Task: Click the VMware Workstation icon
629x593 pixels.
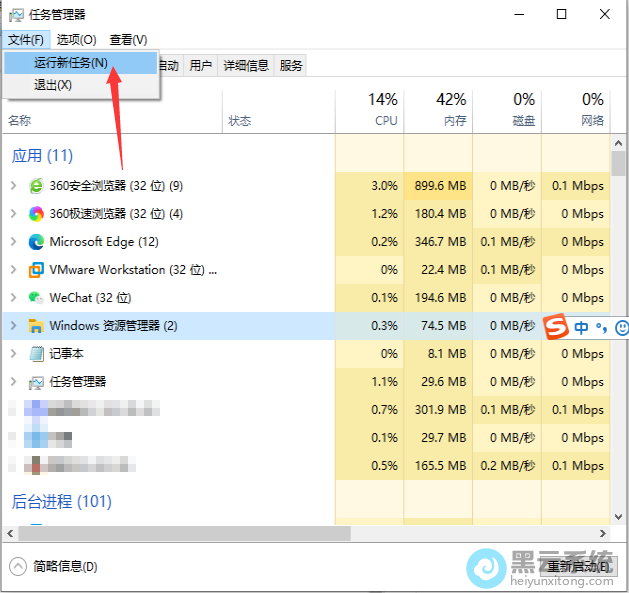Action: click(36, 270)
